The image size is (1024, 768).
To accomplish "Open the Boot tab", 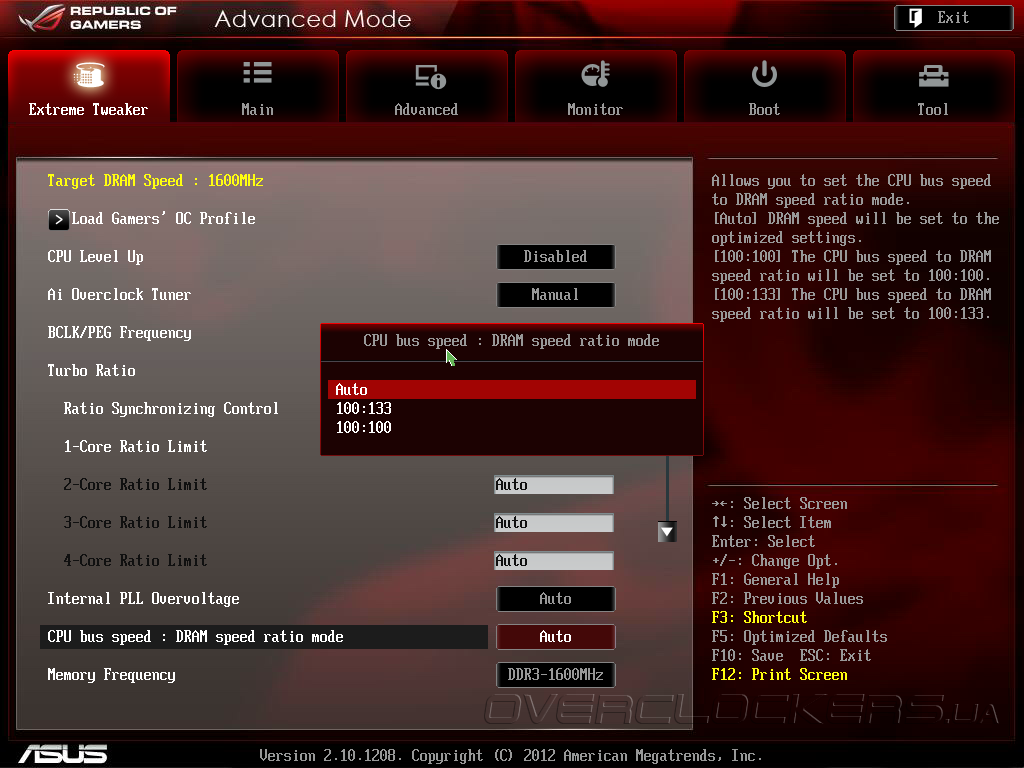I will coord(764,86).
